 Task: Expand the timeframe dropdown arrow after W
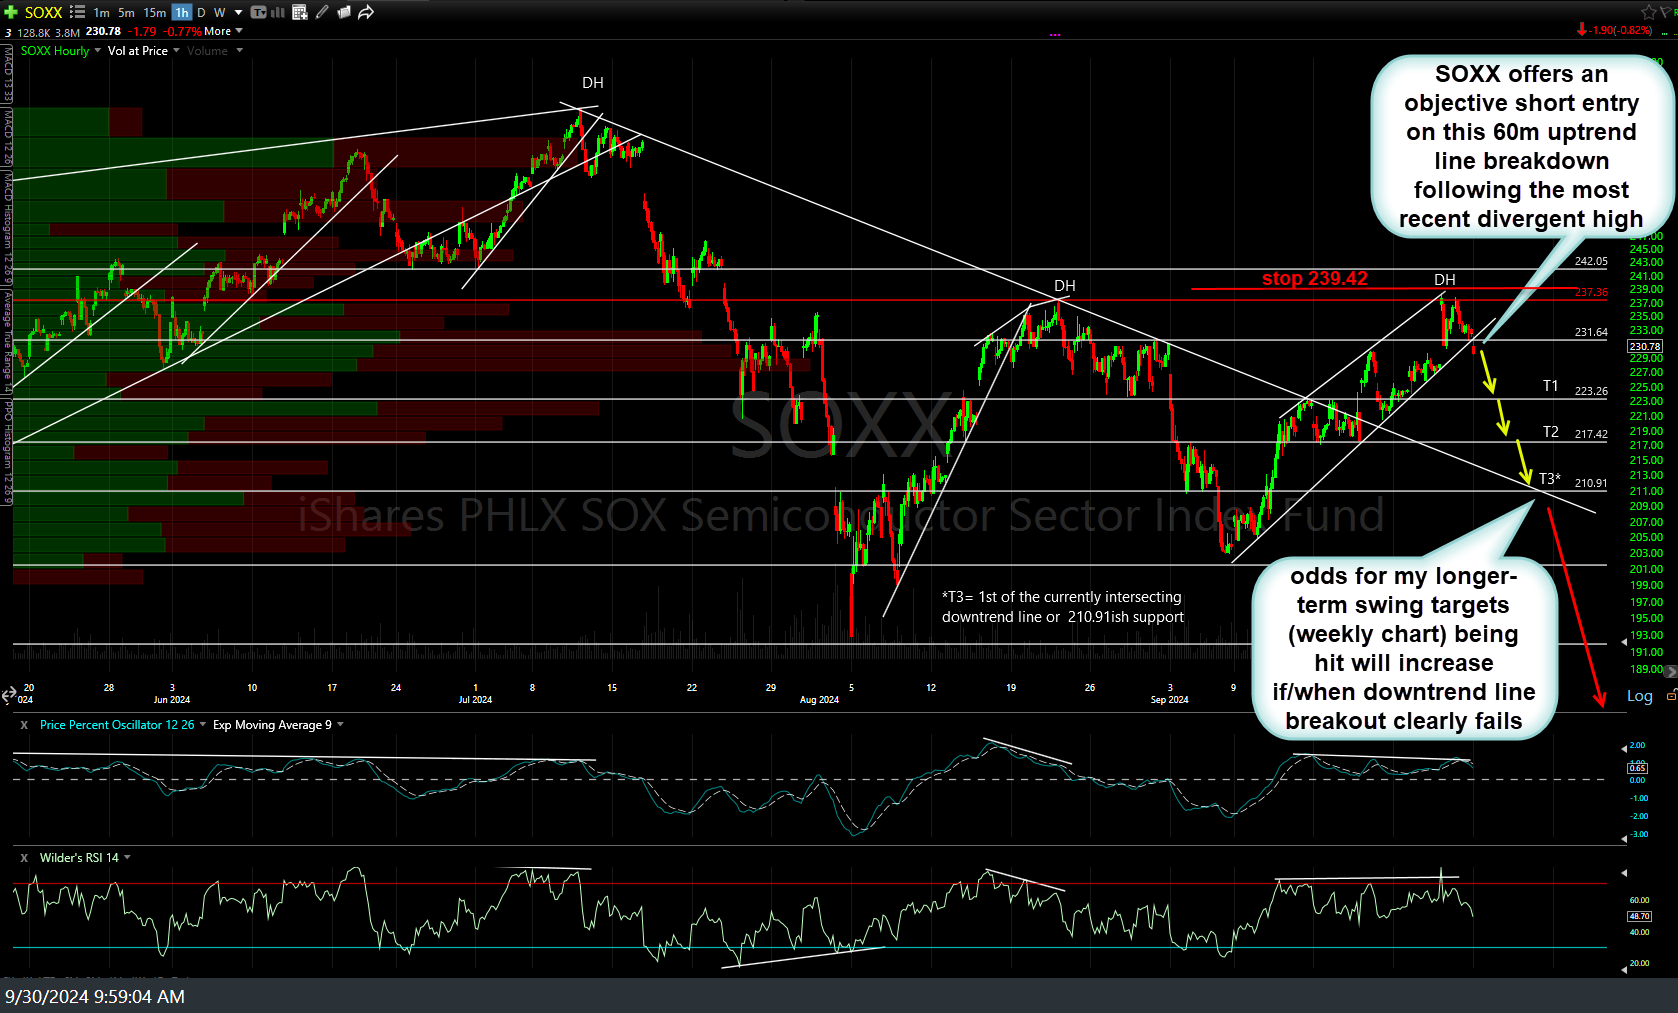click(238, 13)
